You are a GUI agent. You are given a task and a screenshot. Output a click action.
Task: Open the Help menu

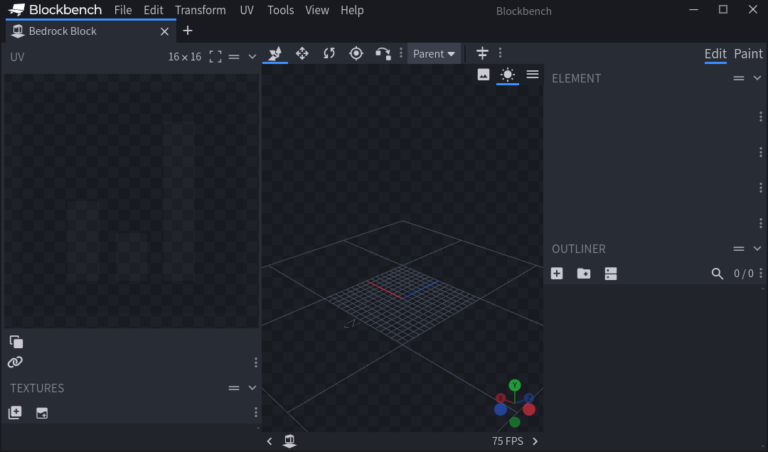pos(352,10)
